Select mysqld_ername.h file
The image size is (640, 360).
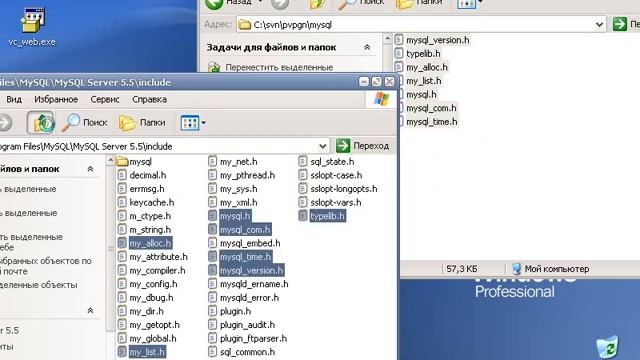pos(248,284)
